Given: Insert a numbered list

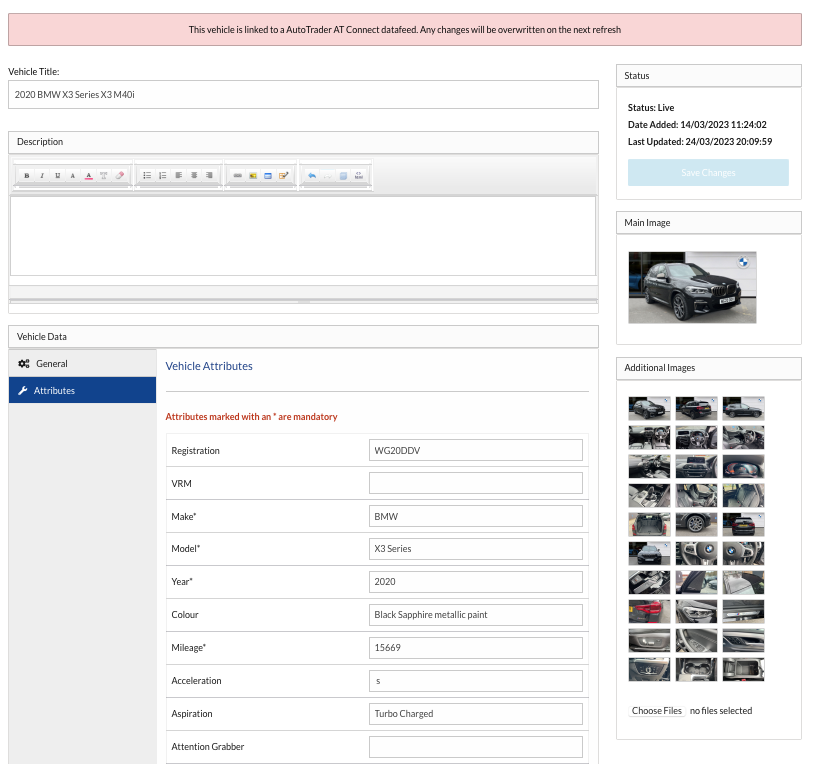Looking at the screenshot, I should coord(162,175).
